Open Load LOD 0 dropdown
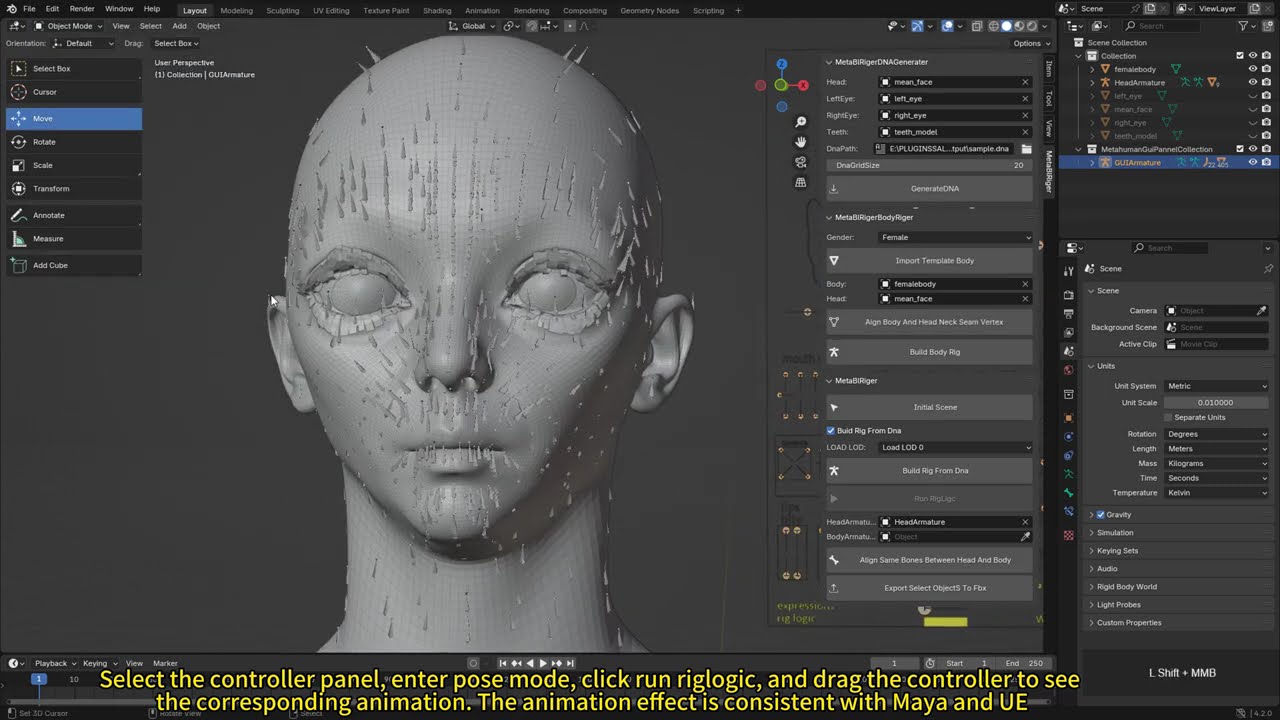 coord(955,447)
